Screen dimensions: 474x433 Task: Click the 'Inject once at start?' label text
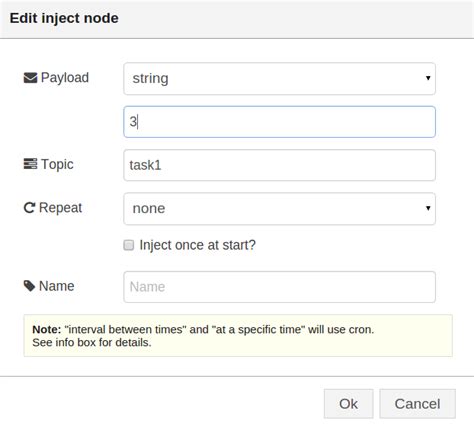197,245
